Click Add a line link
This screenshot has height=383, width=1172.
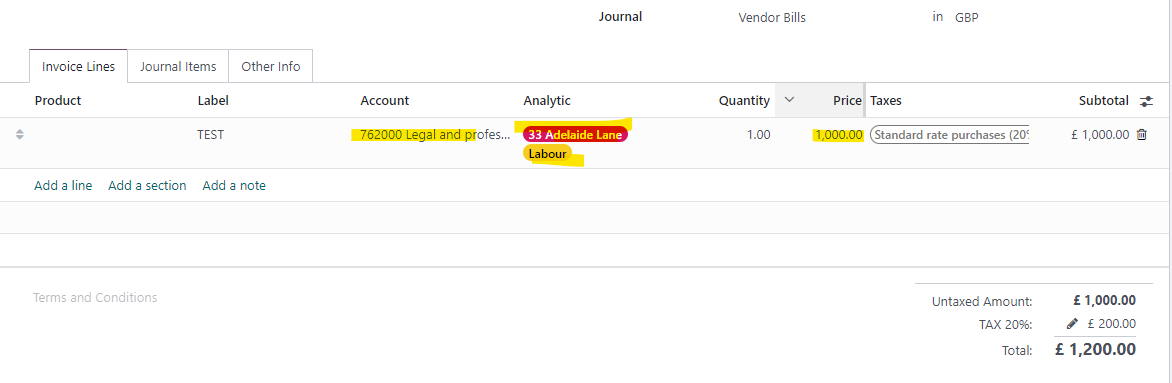click(x=64, y=186)
